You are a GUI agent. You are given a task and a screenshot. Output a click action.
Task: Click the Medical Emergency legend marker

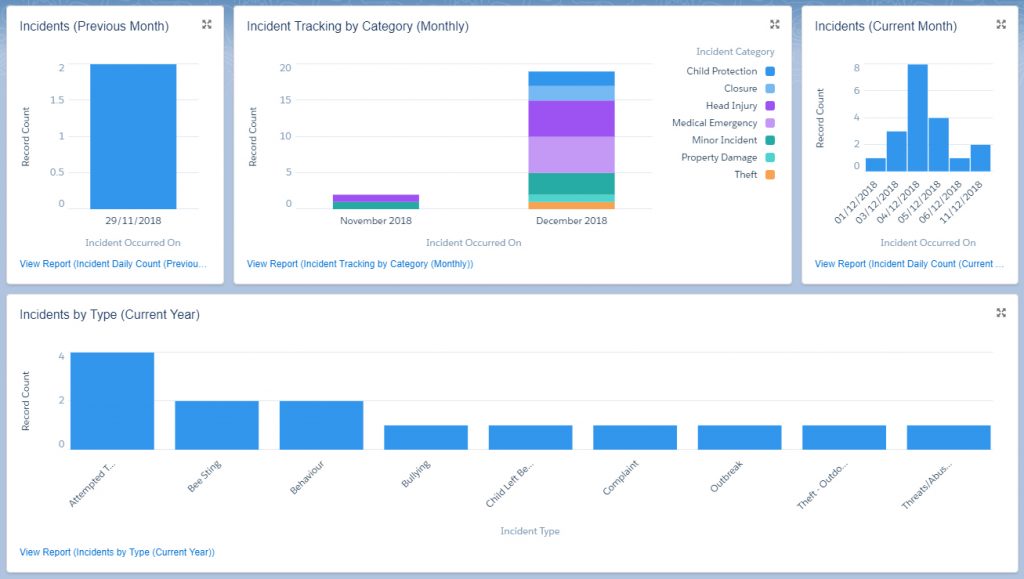(767, 122)
